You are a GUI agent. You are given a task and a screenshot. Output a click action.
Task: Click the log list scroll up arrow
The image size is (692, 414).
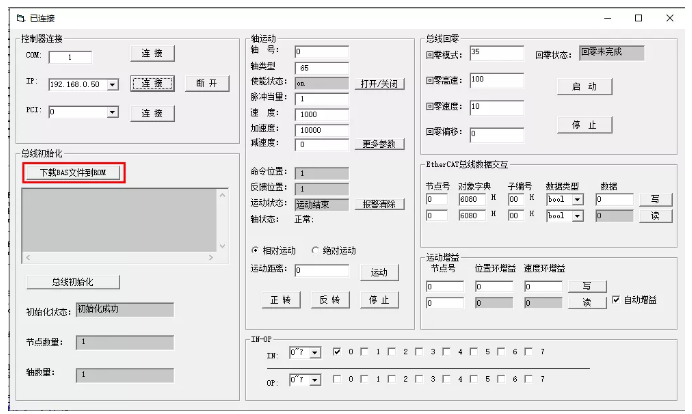pyautogui.click(x=222, y=195)
